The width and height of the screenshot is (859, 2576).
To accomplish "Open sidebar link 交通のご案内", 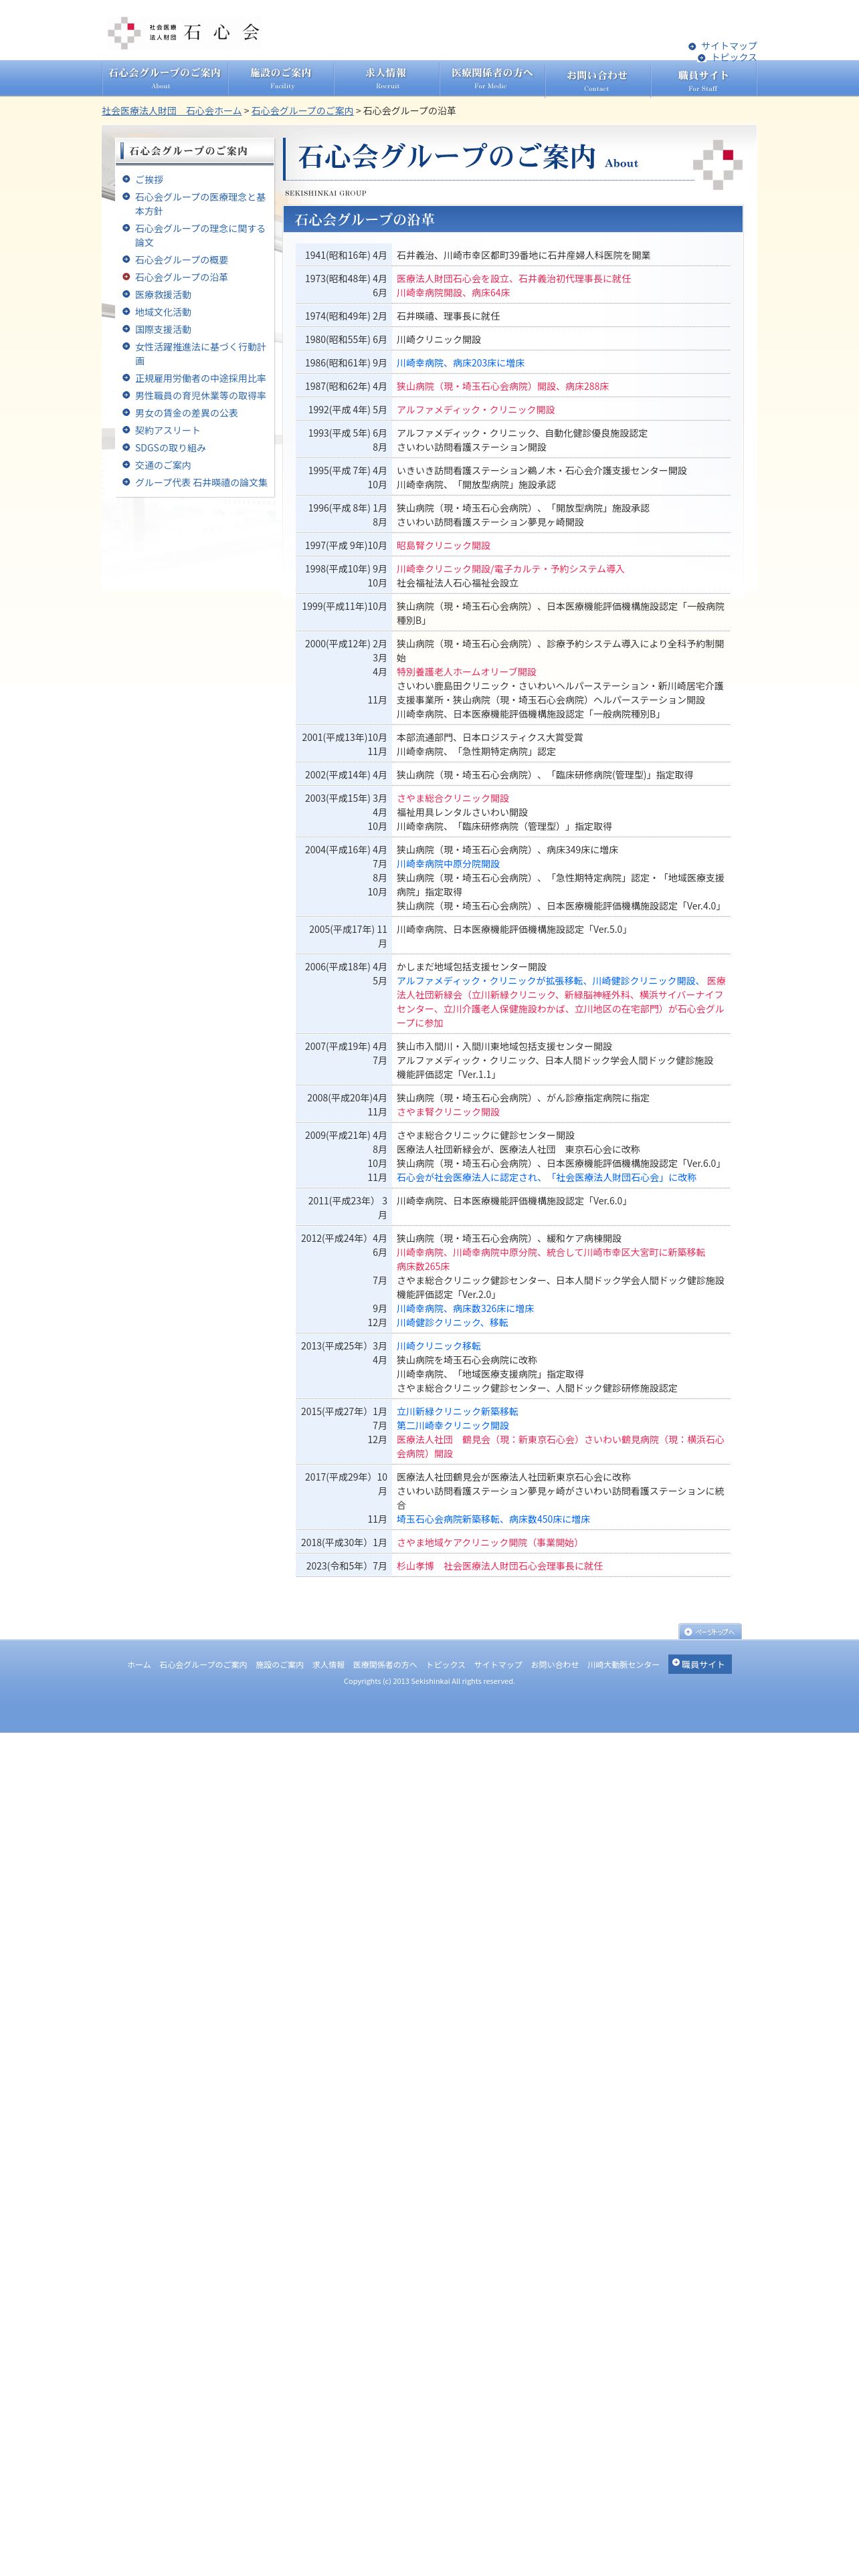I will [x=163, y=465].
